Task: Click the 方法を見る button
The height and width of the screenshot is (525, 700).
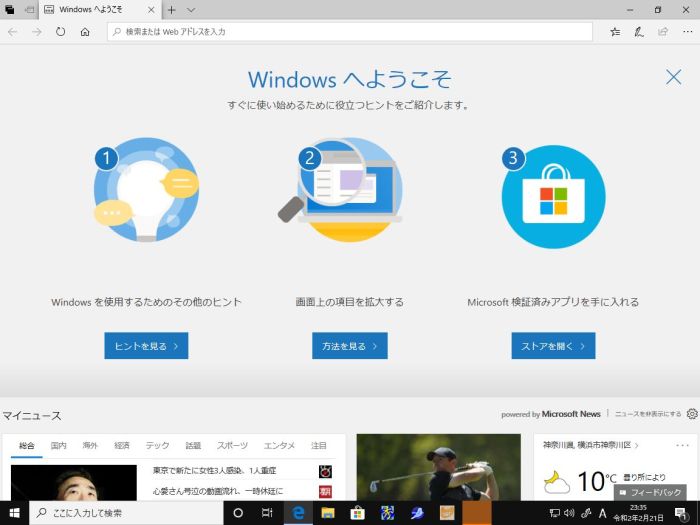Action: pyautogui.click(x=349, y=346)
